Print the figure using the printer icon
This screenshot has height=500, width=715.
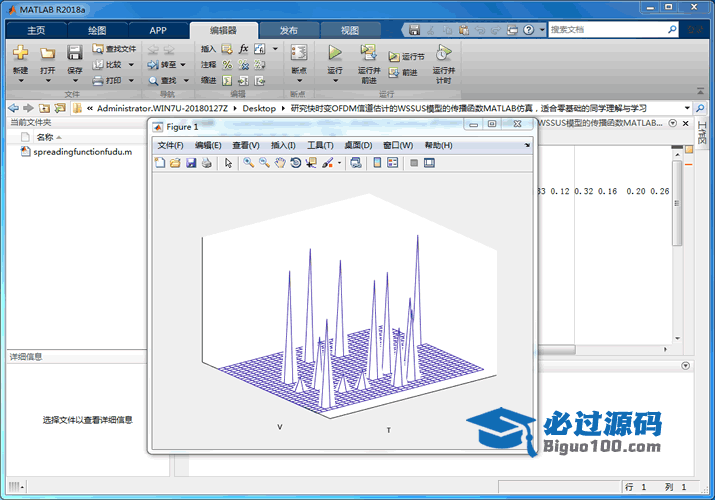[x=206, y=163]
